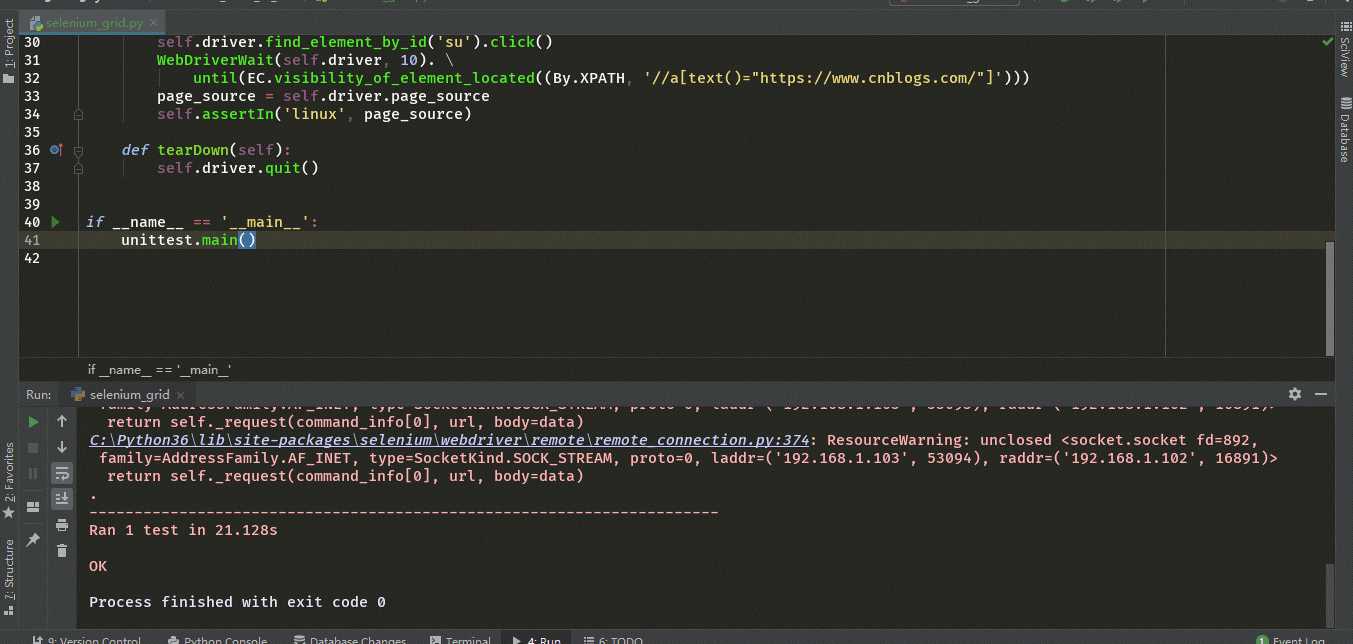1353x644 pixels.
Task: Click the Pause output icon
Action: 33,473
